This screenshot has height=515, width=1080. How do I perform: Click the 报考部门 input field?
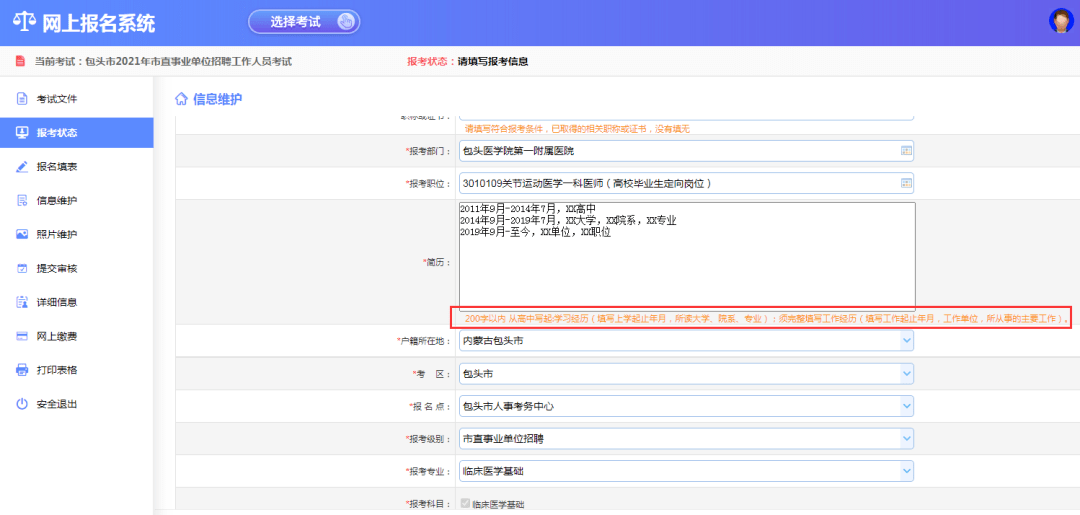coord(686,150)
